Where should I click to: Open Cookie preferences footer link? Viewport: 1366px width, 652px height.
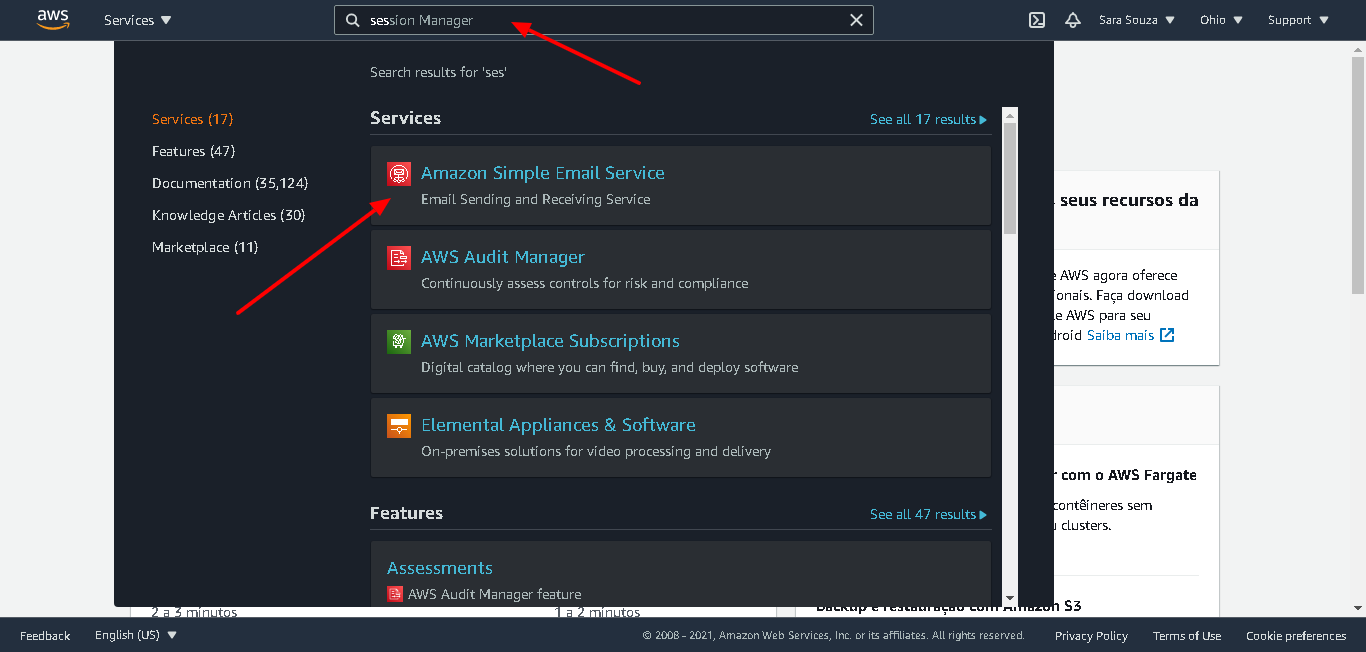tap(1296, 635)
